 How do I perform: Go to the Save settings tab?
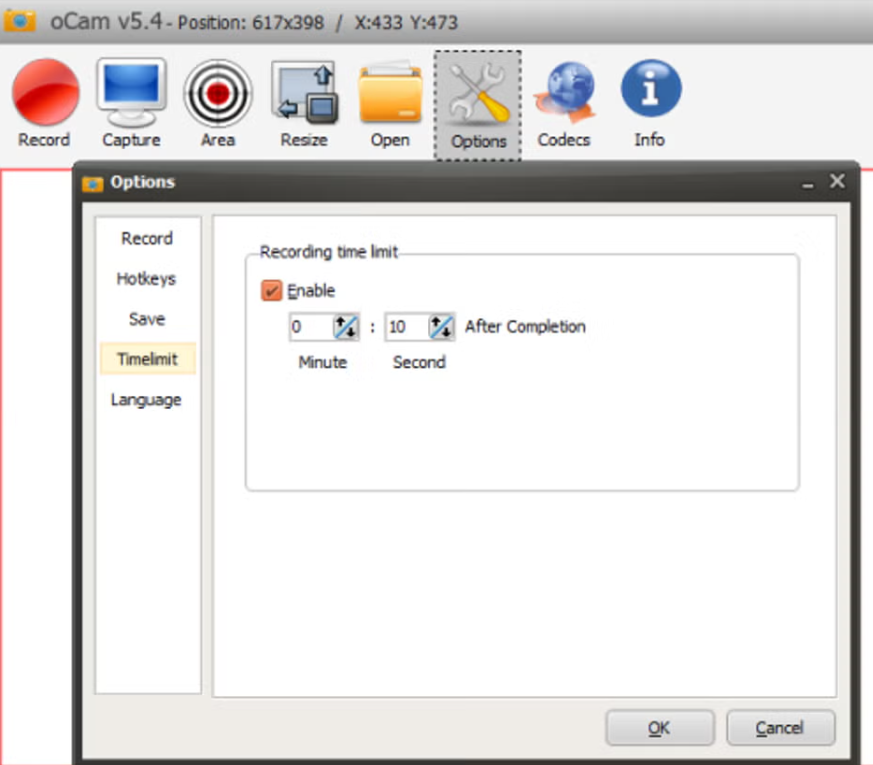pyautogui.click(x=147, y=319)
